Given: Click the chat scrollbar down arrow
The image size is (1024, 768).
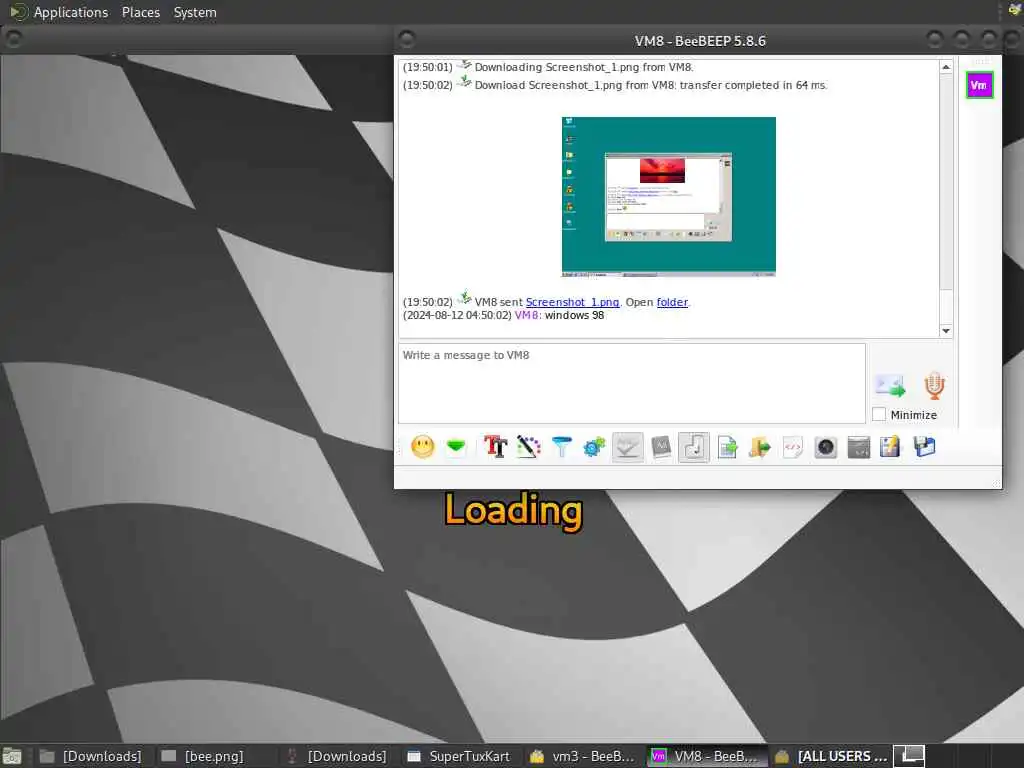Looking at the screenshot, I should (946, 330).
